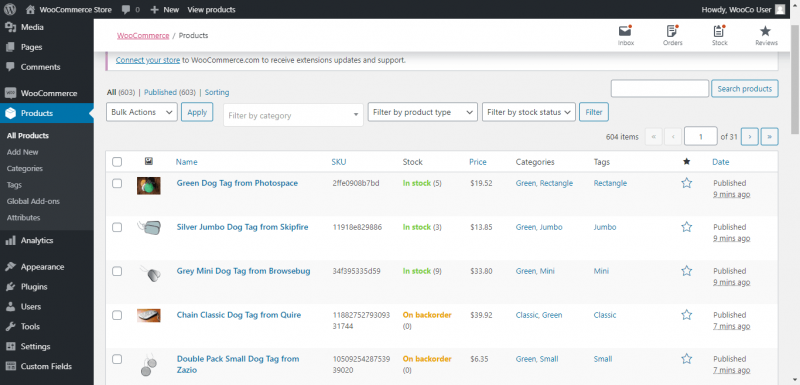Image resolution: width=800 pixels, height=385 pixels.
Task: Toggle featured star for Double Pack Small Dog Tag
Action: 687,358
